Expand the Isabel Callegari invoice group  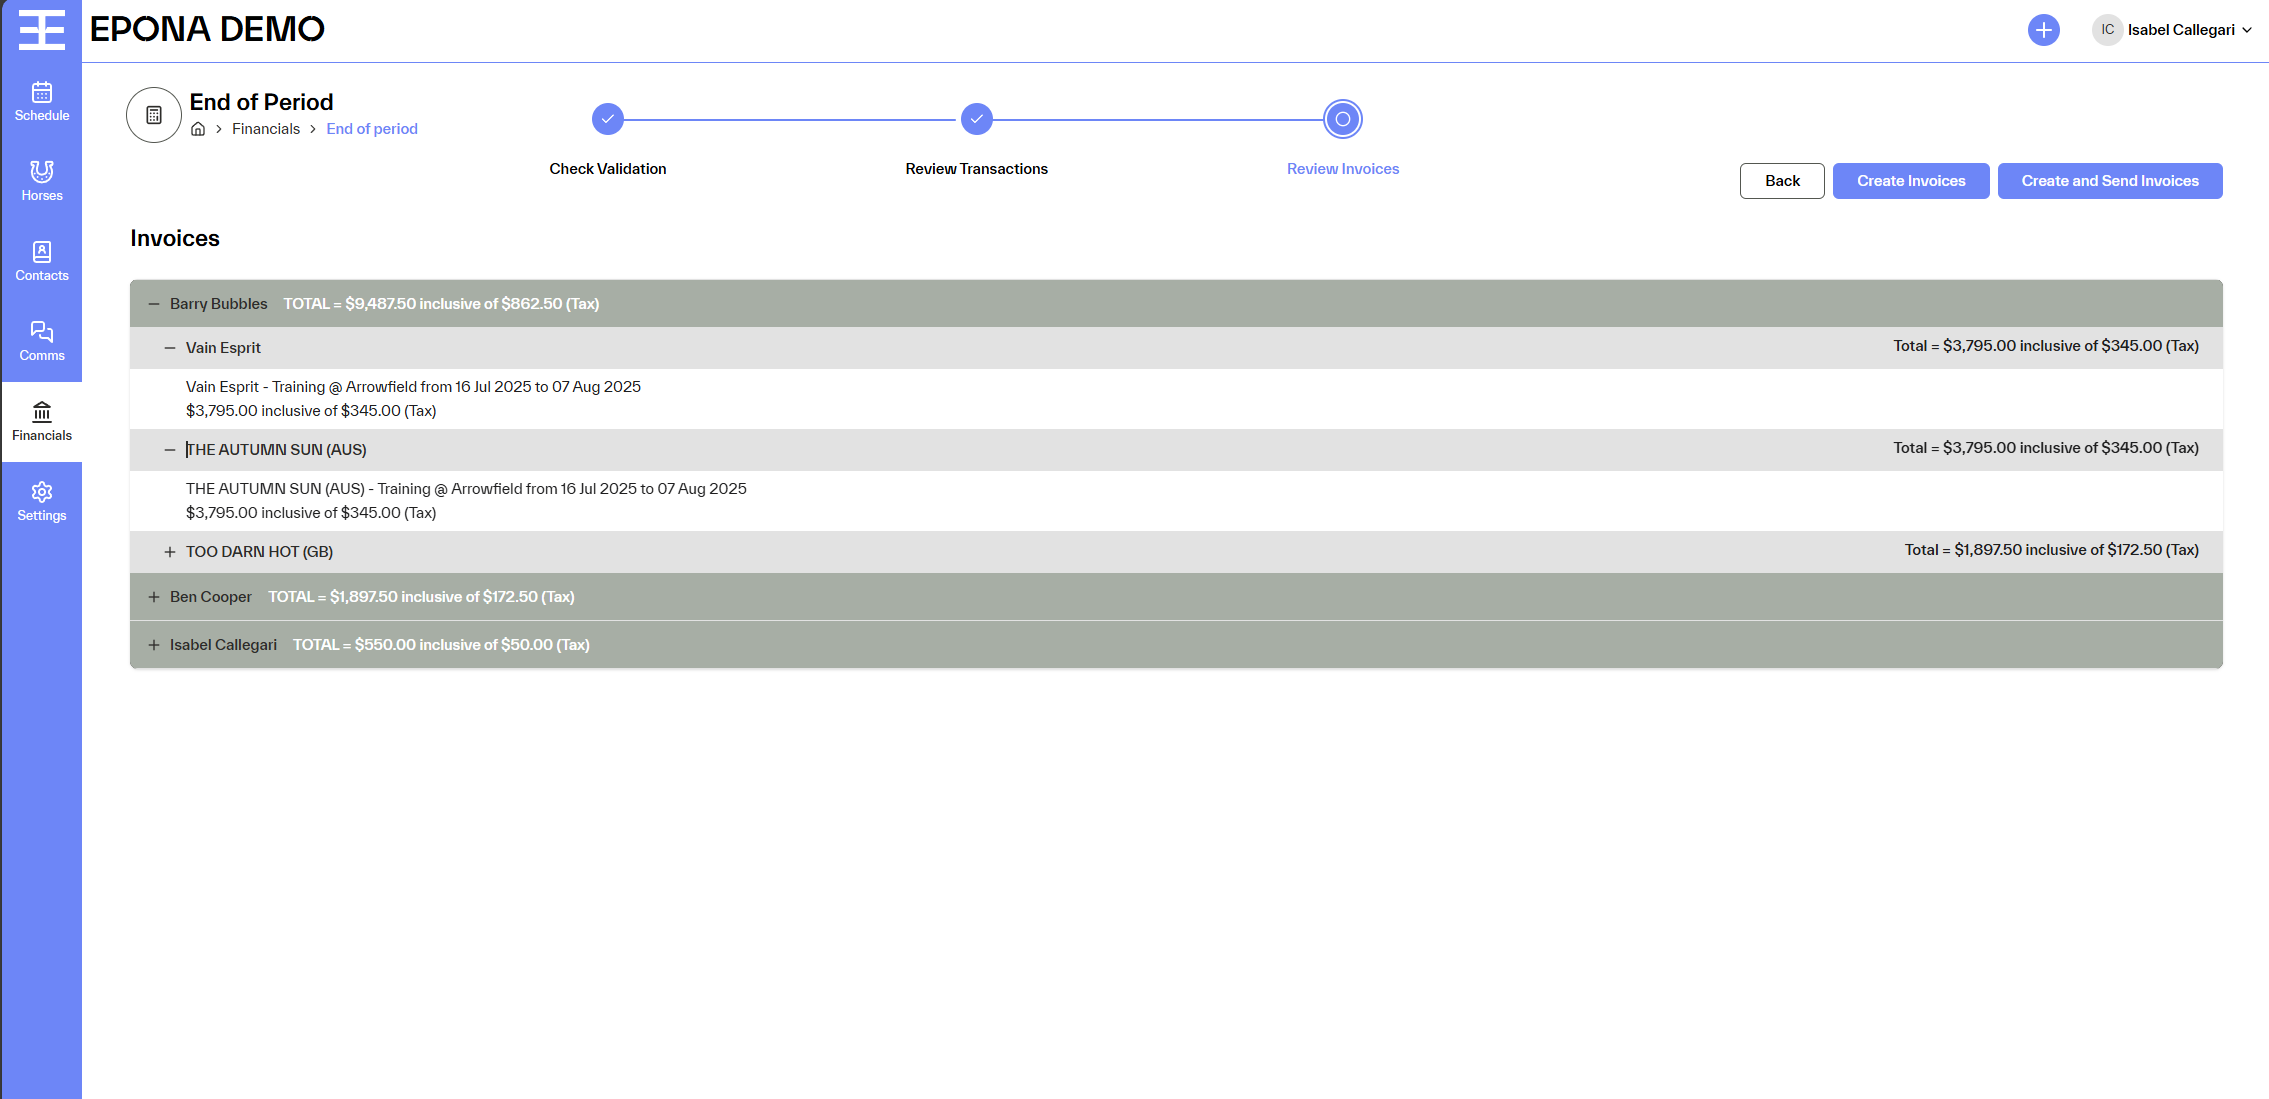pos(154,645)
